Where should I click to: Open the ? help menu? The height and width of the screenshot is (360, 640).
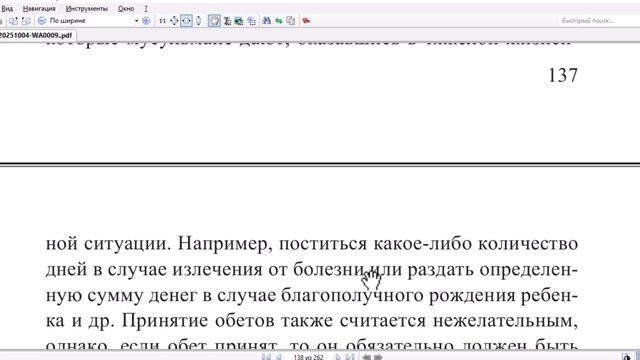pos(146,9)
